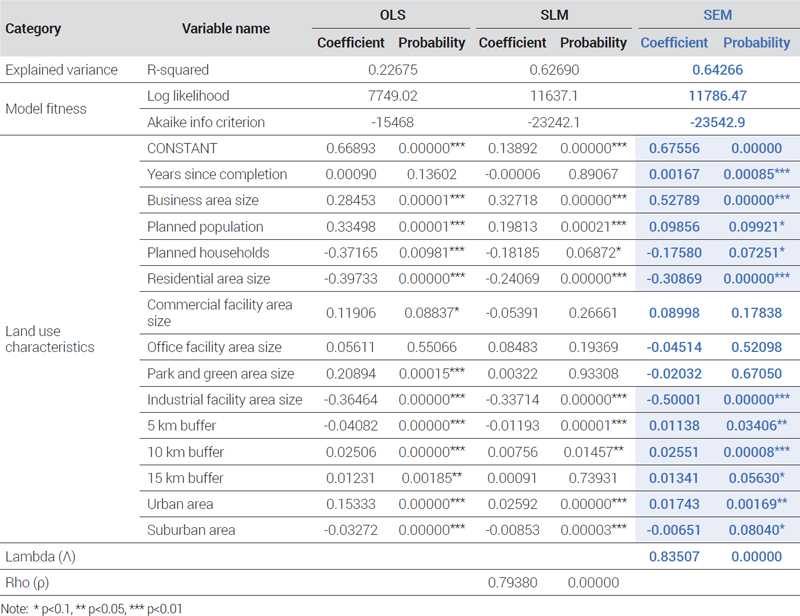Select OLS coefficient 0.15333
Viewport: 800px width, 616px height.
351,504
